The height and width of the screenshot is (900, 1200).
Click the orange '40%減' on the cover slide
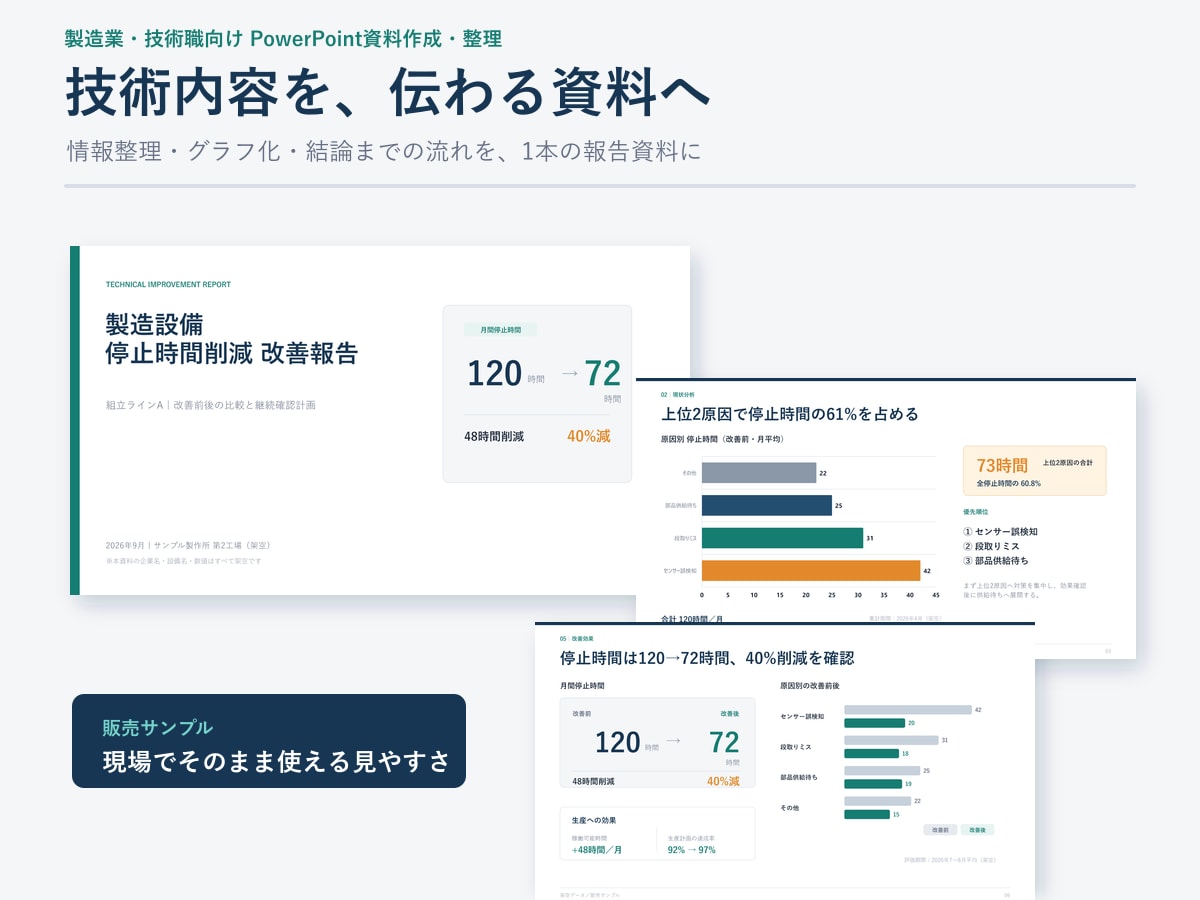coord(588,436)
